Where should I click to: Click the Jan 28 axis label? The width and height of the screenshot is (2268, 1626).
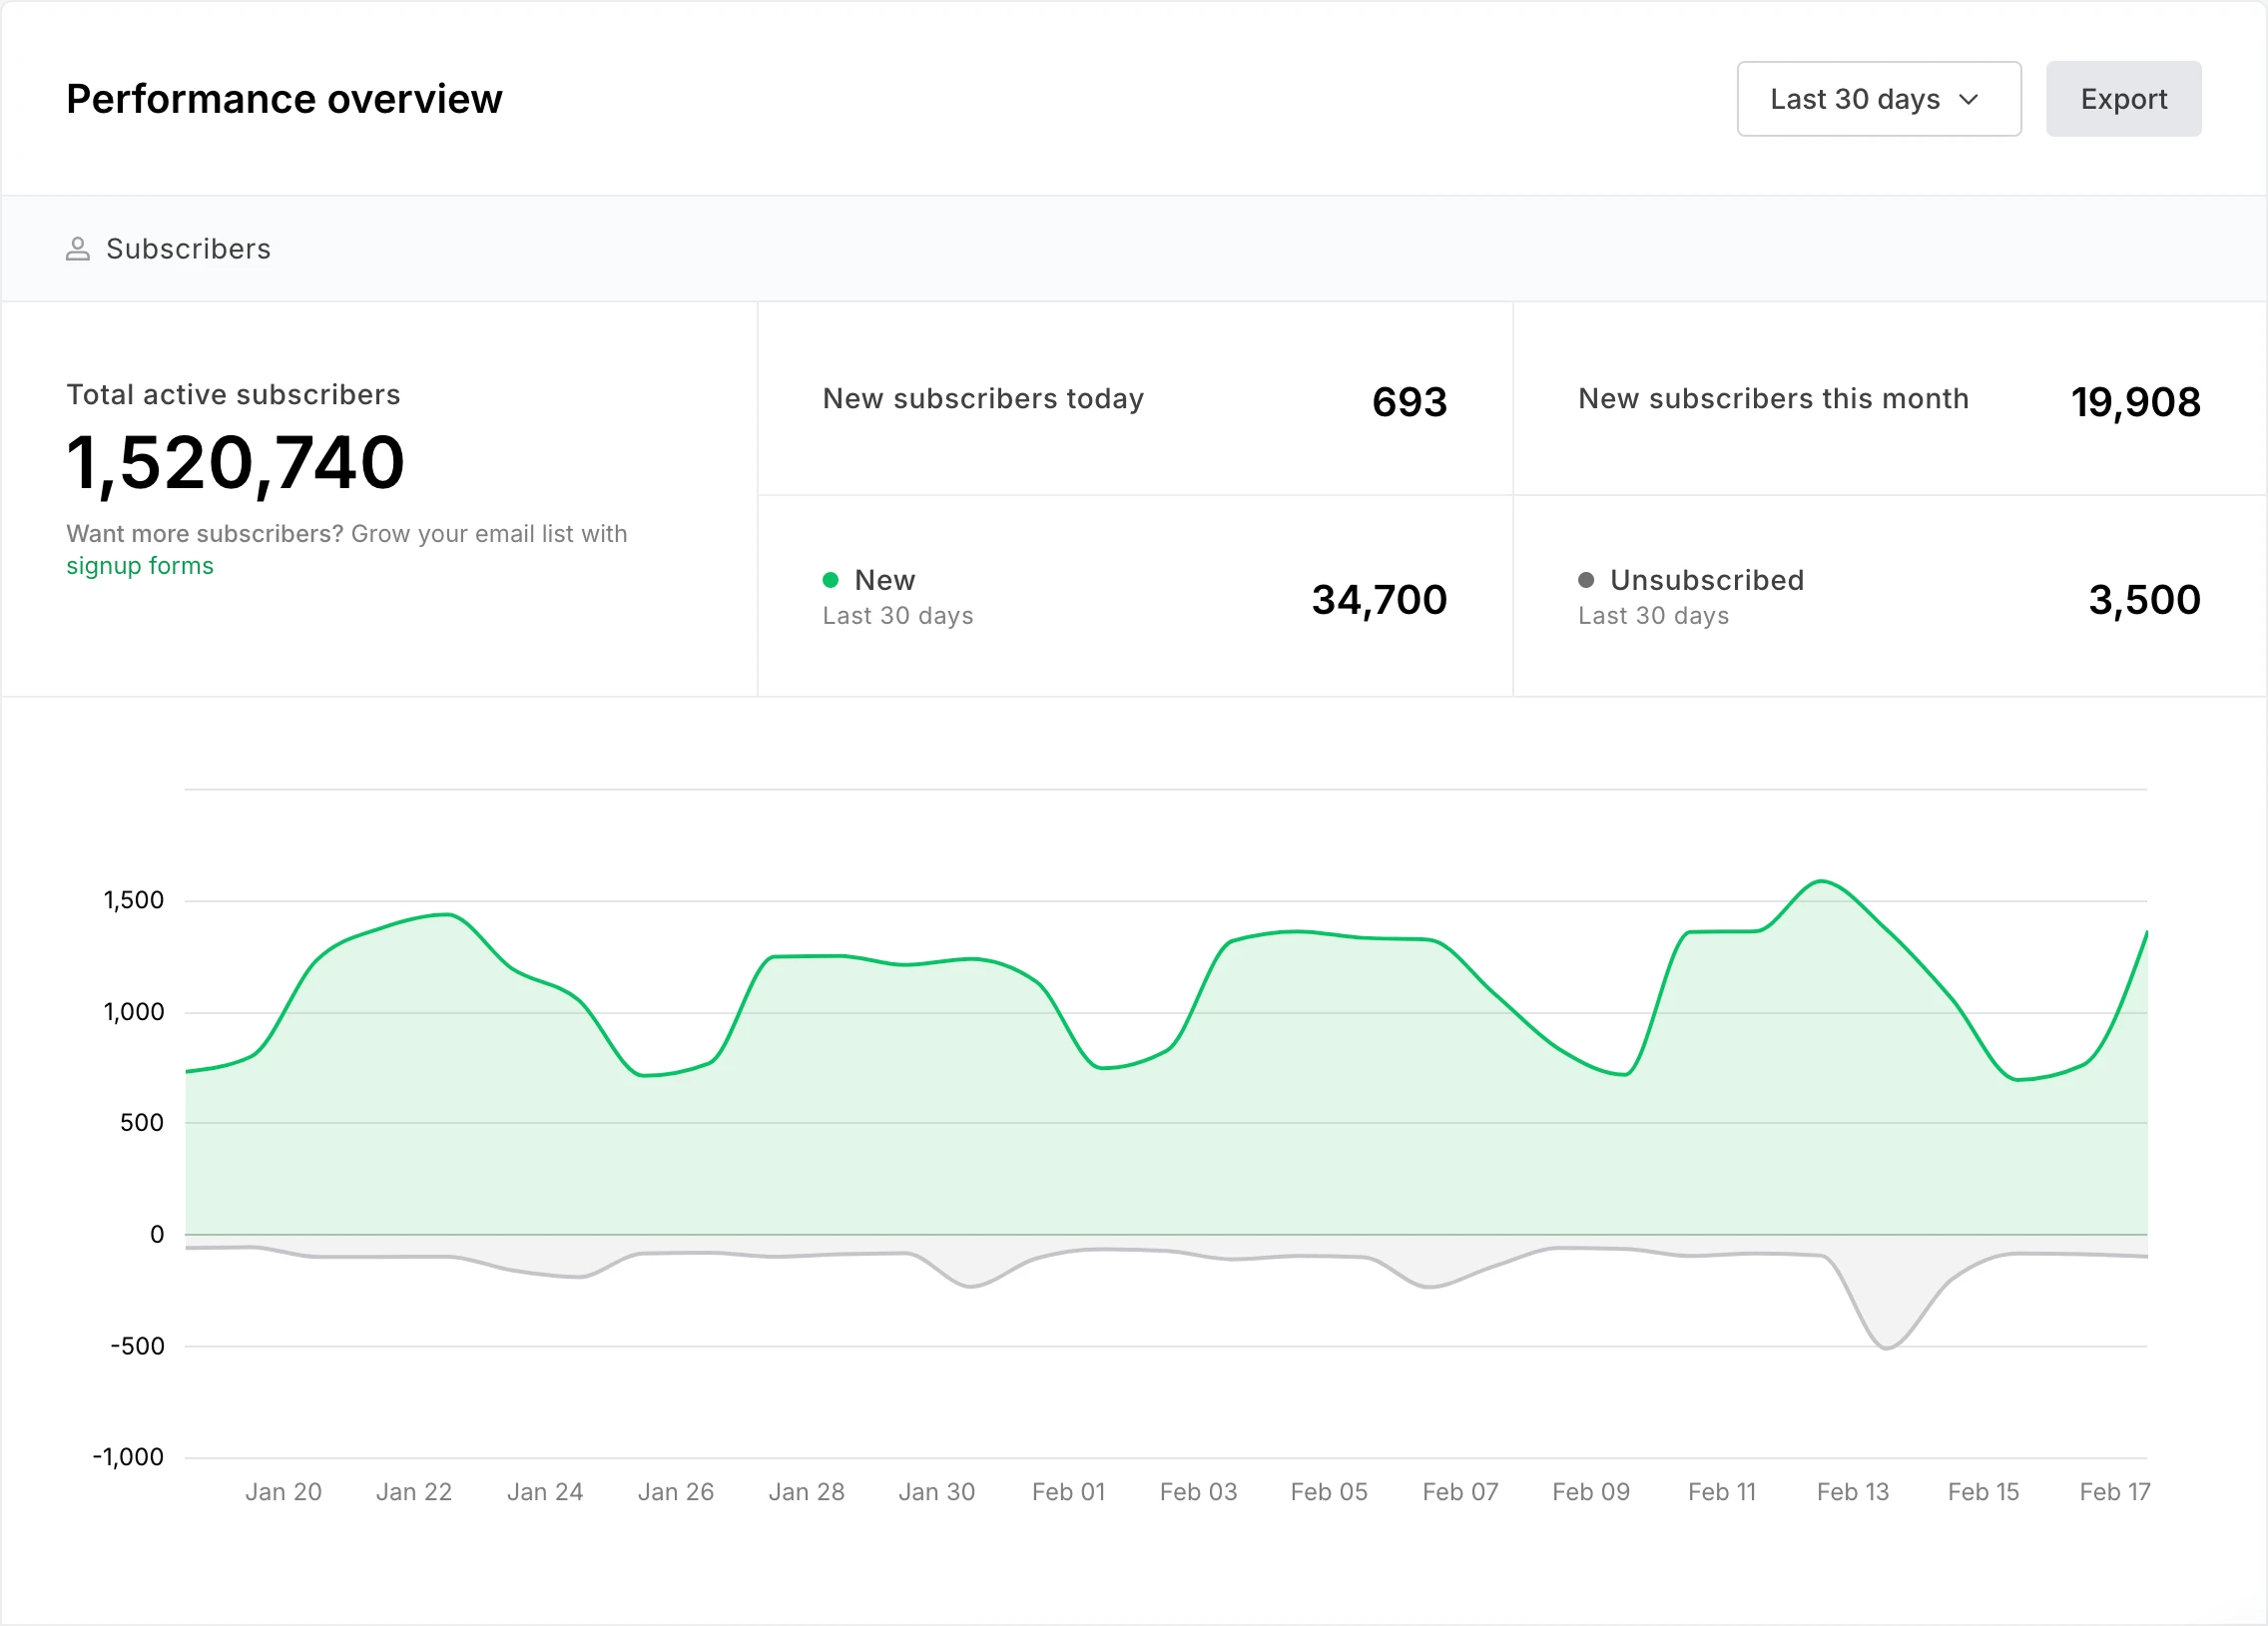point(807,1492)
